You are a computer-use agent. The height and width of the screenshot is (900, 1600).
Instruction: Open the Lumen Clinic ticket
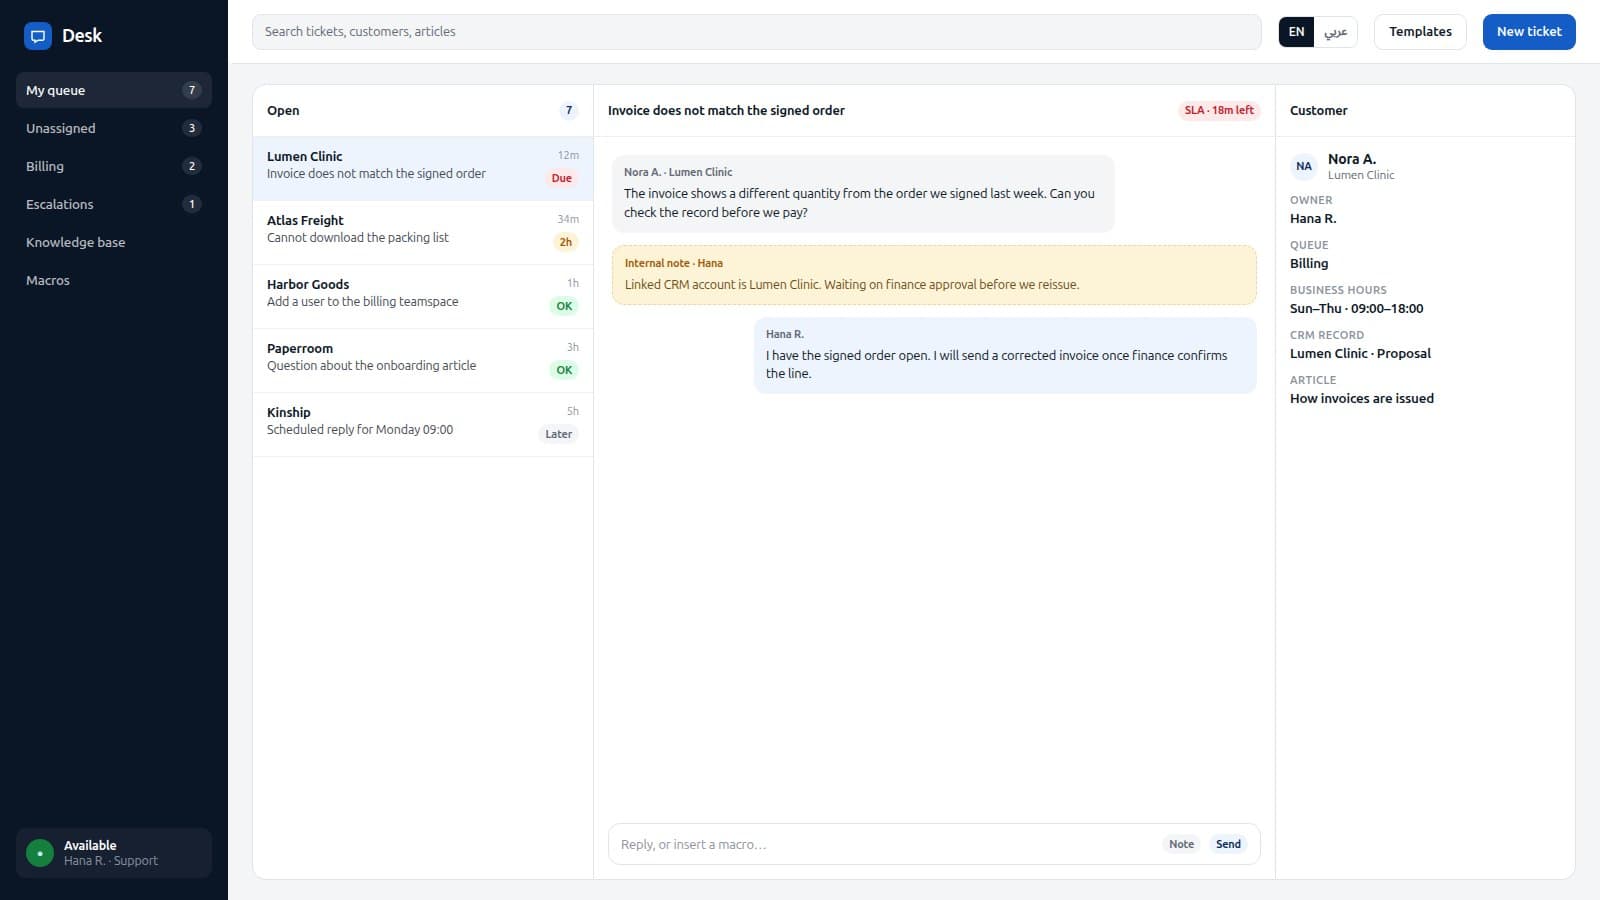[x=423, y=169]
